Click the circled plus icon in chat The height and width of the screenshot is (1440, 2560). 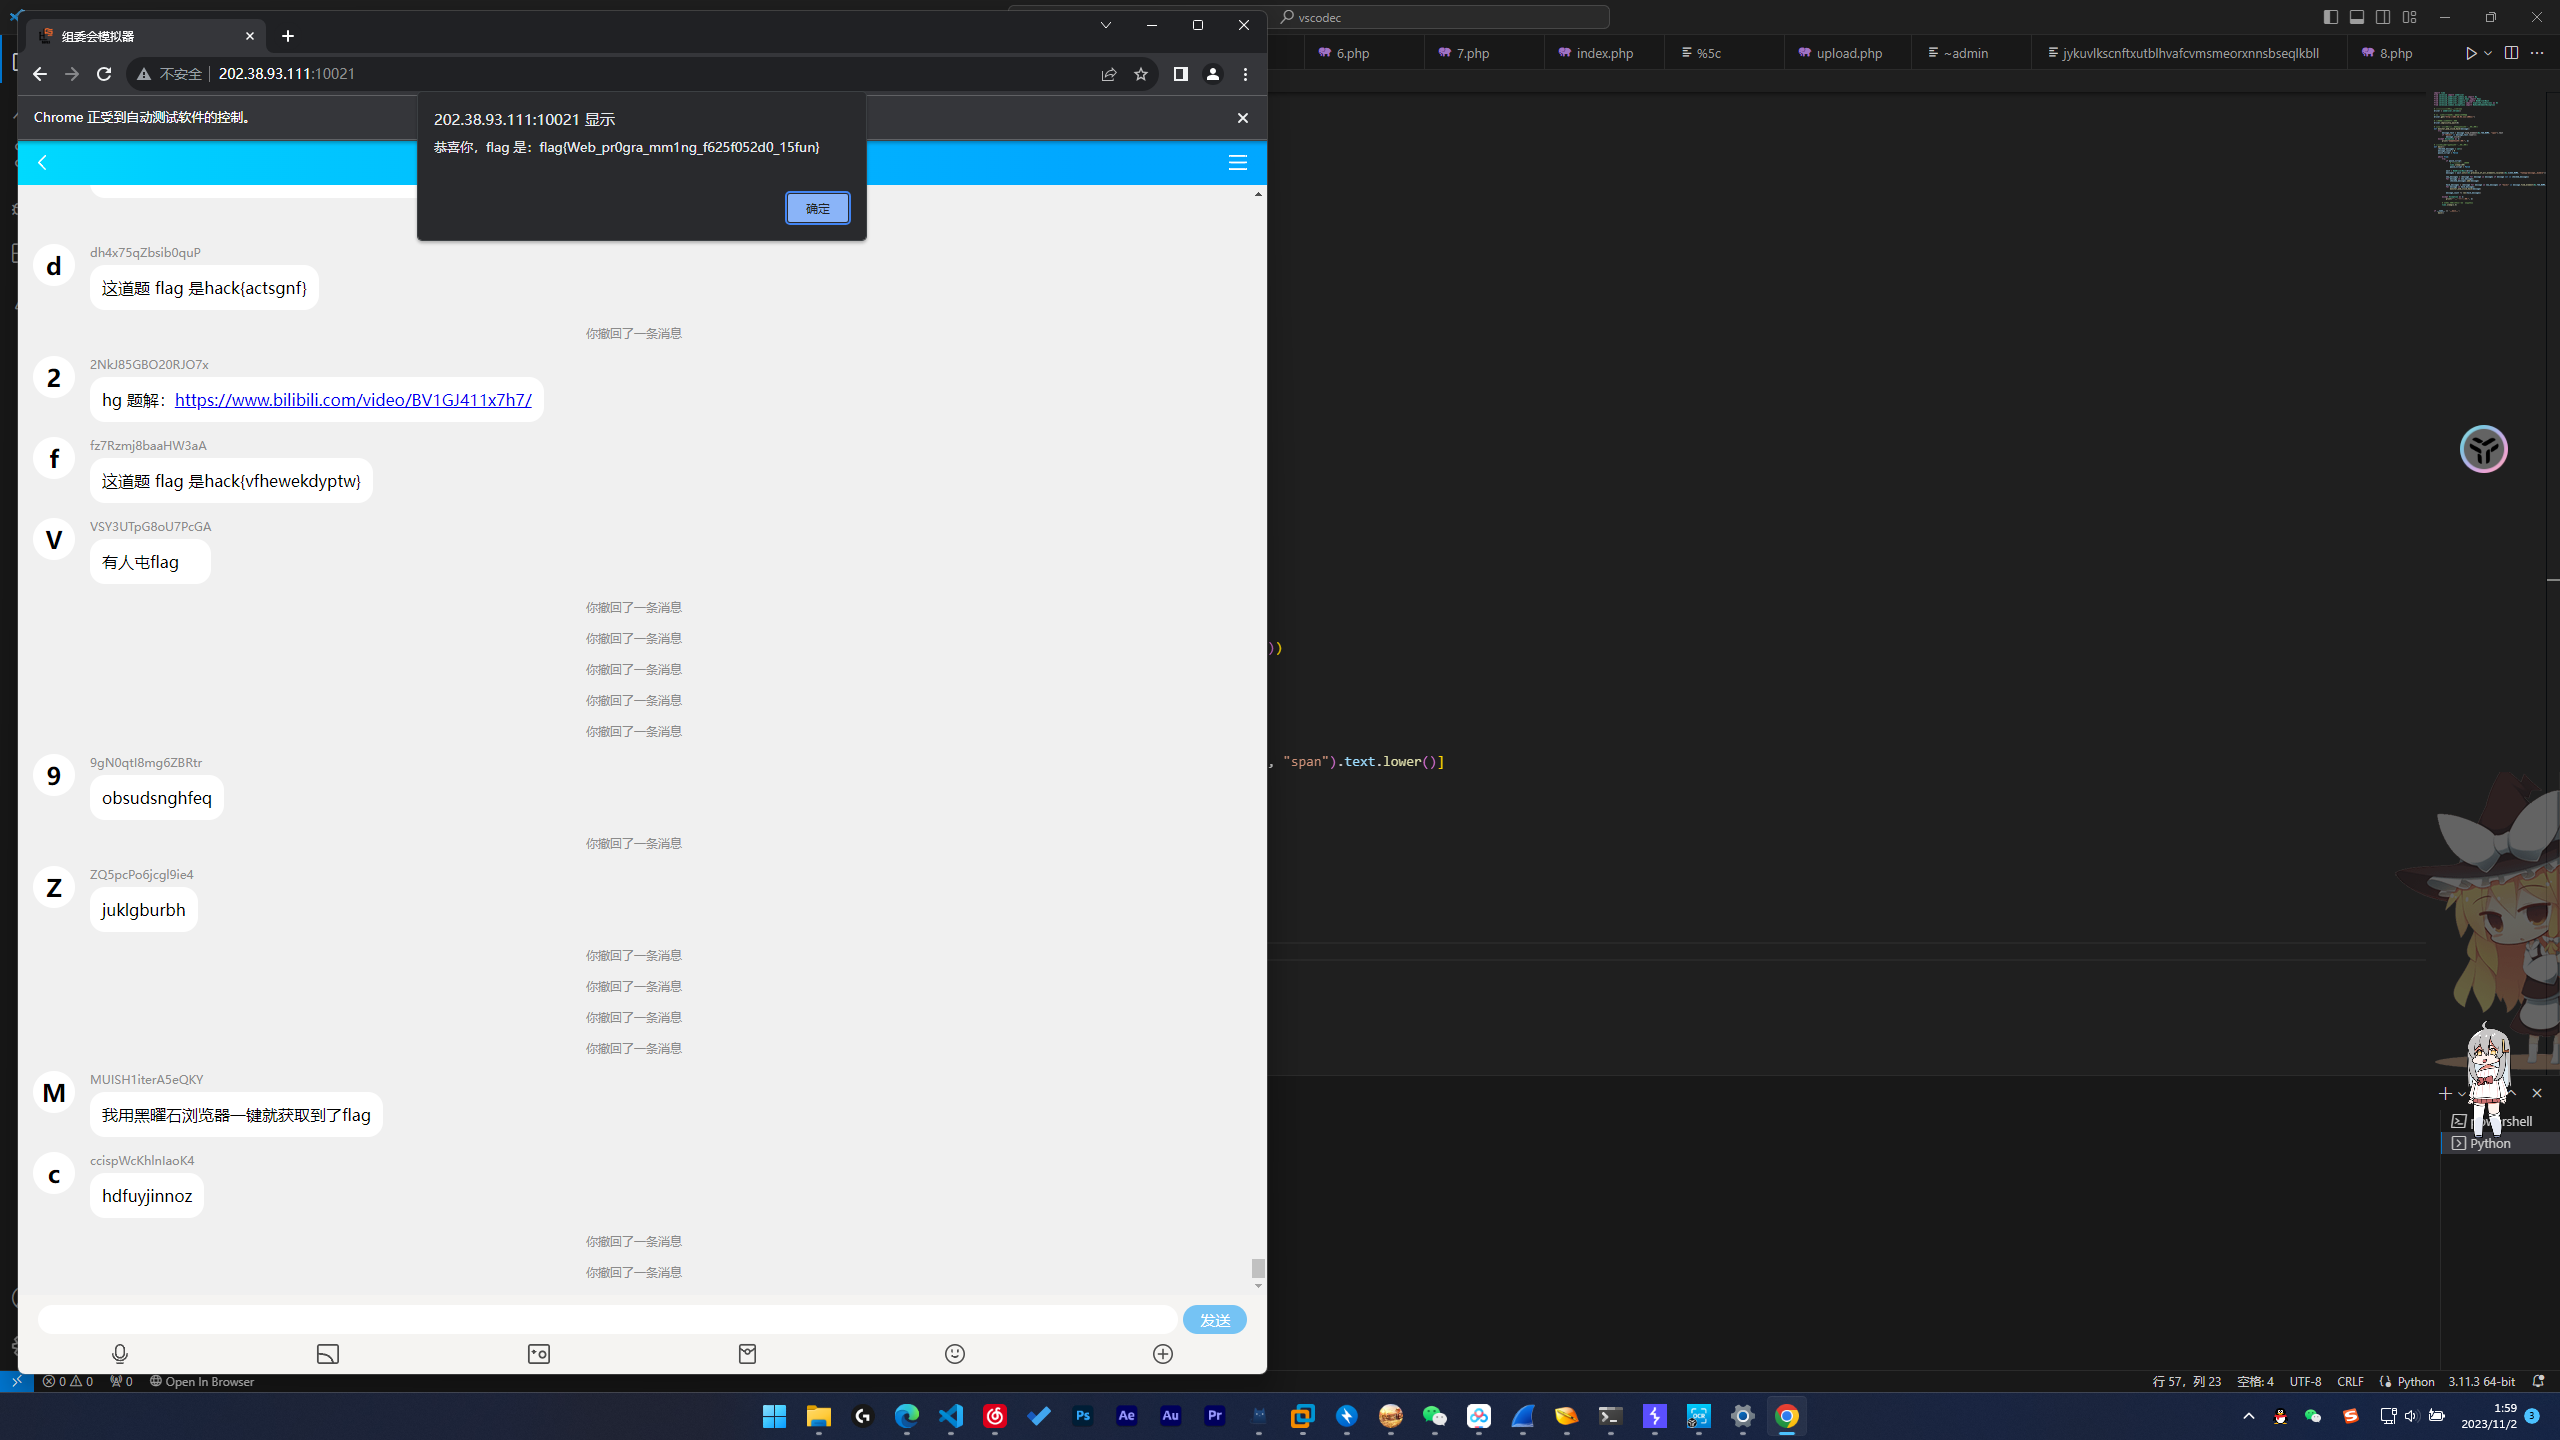point(1163,1354)
